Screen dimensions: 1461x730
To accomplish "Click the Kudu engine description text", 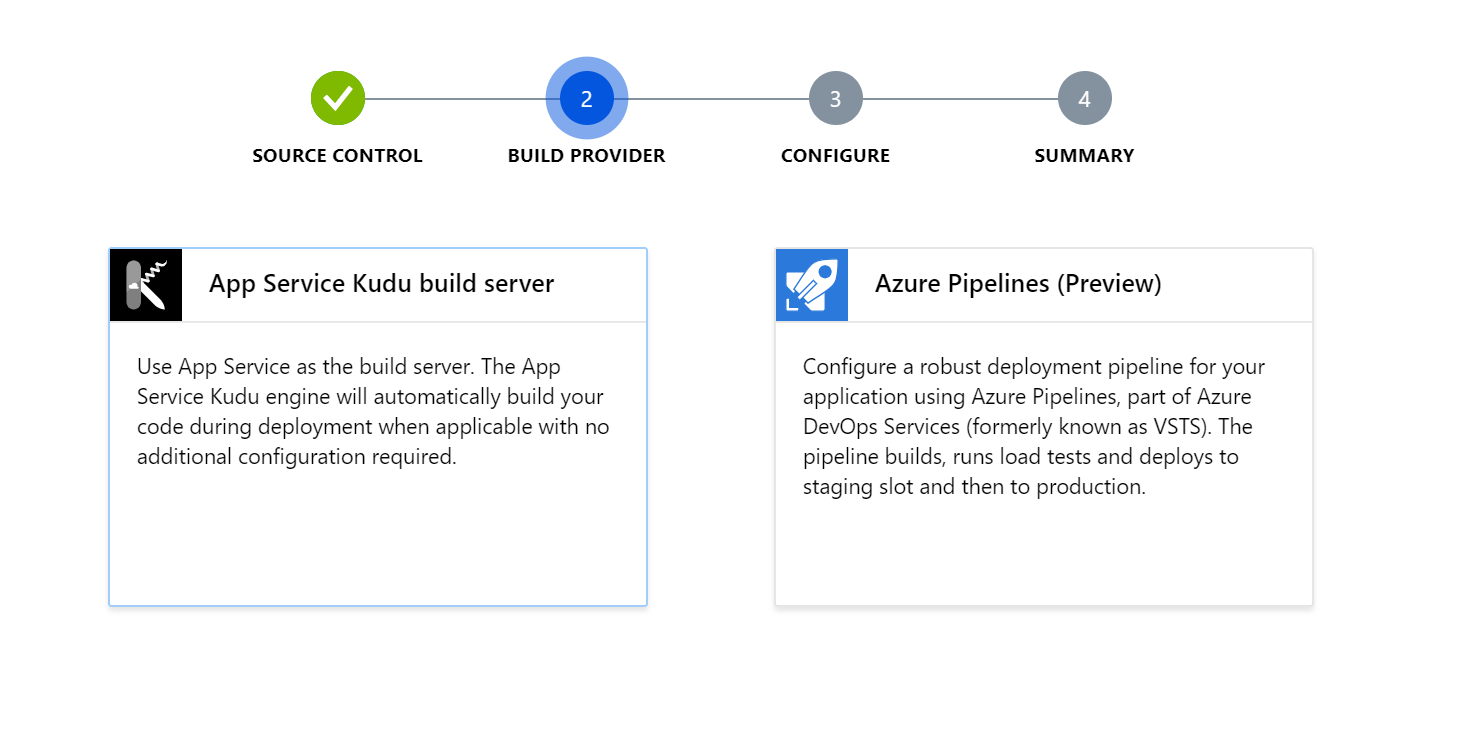I will [x=373, y=412].
